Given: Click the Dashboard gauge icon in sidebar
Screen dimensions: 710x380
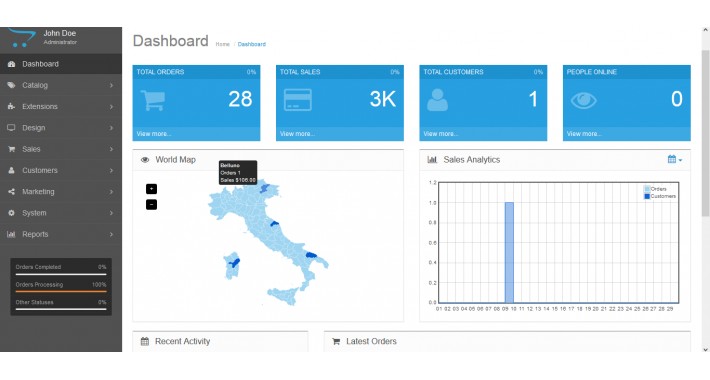Looking at the screenshot, I should 11,64.
